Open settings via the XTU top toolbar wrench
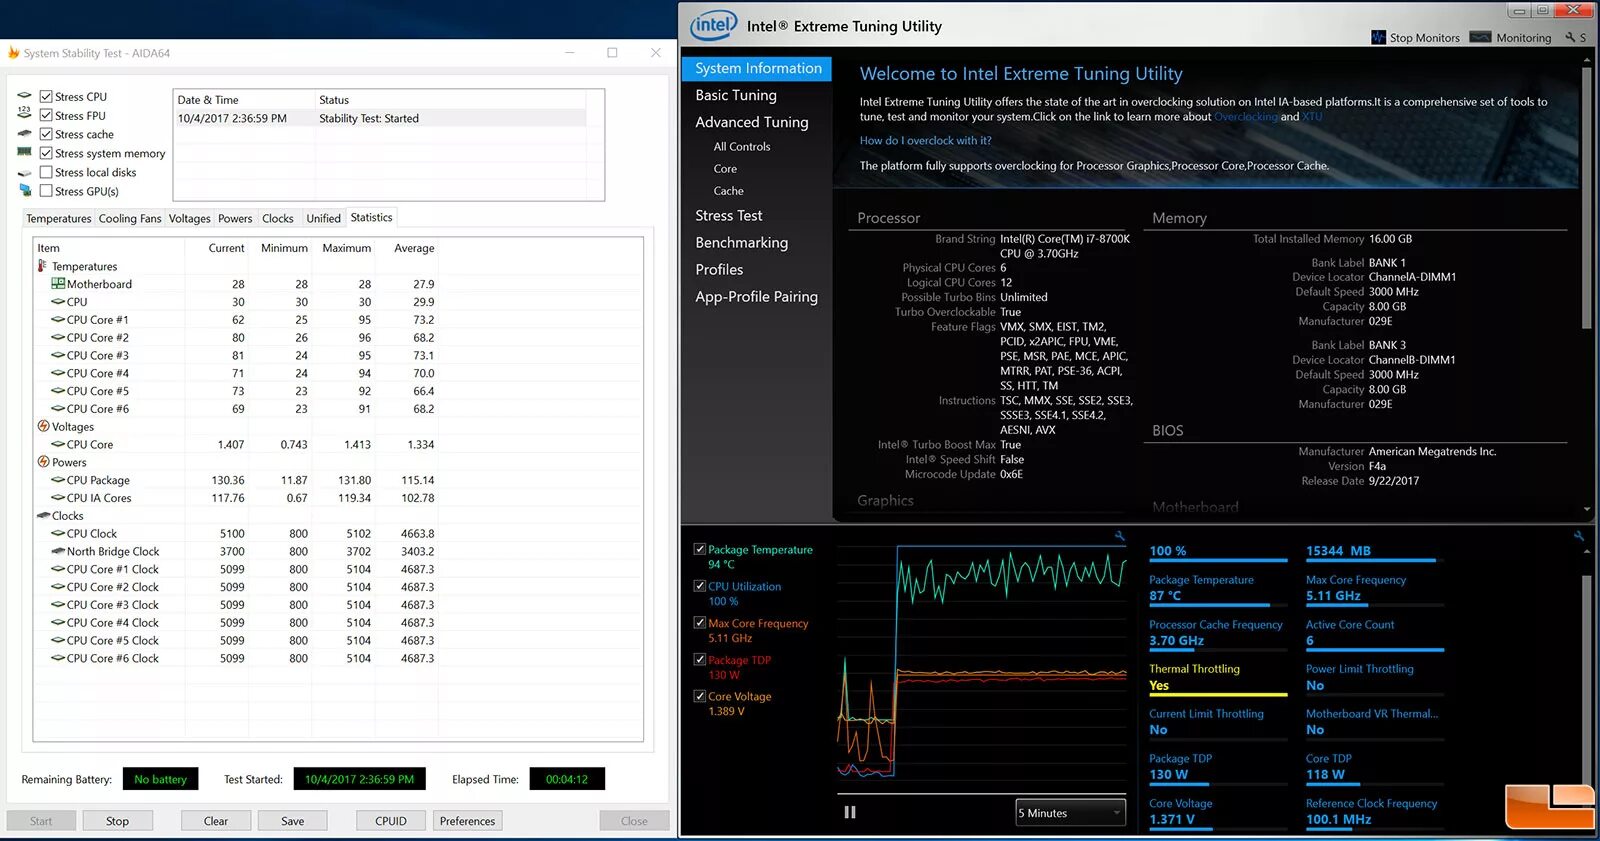Image resolution: width=1600 pixels, height=841 pixels. point(1571,38)
